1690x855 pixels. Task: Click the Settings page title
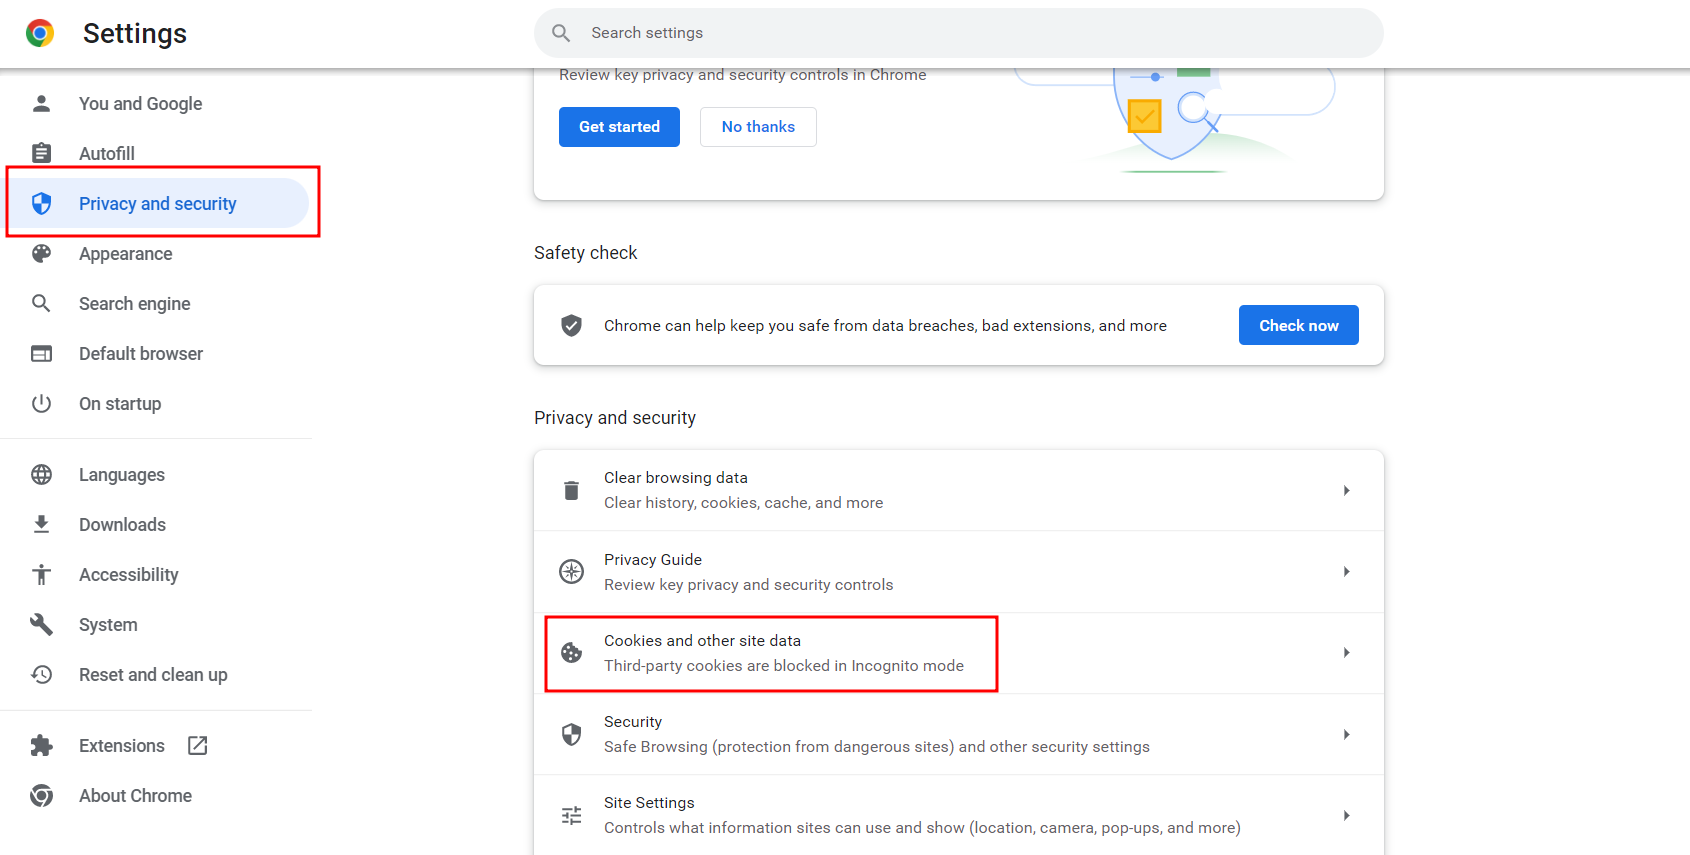tap(135, 33)
